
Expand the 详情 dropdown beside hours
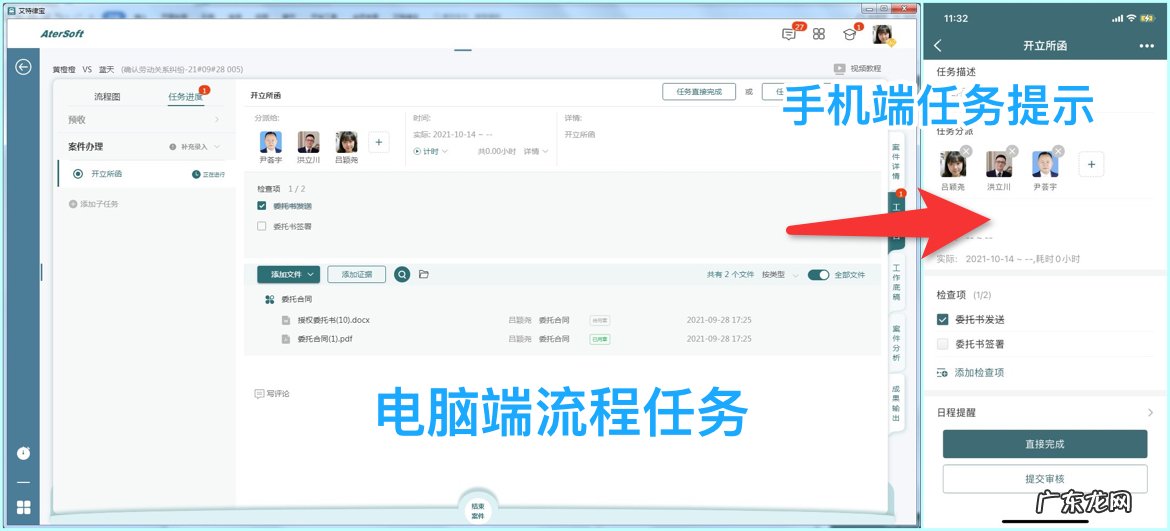pos(536,151)
